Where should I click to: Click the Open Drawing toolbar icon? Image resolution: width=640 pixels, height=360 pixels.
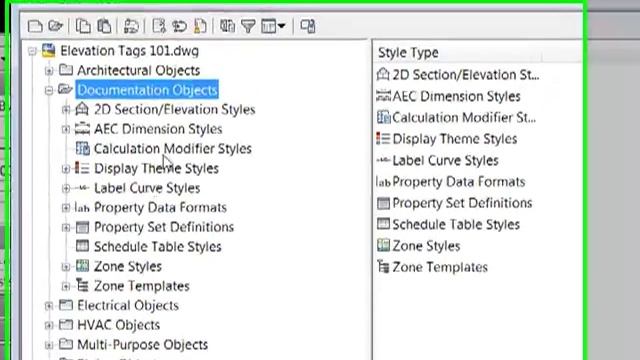(x=56, y=27)
